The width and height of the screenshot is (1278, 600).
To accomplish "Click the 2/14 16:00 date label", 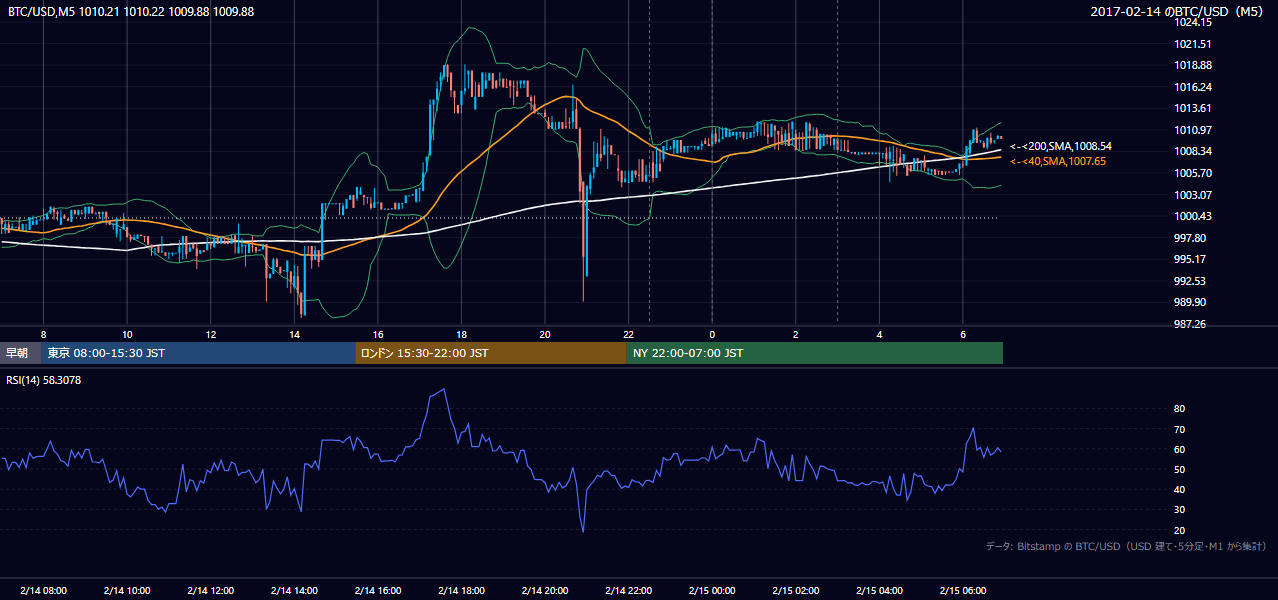I will (x=378, y=590).
